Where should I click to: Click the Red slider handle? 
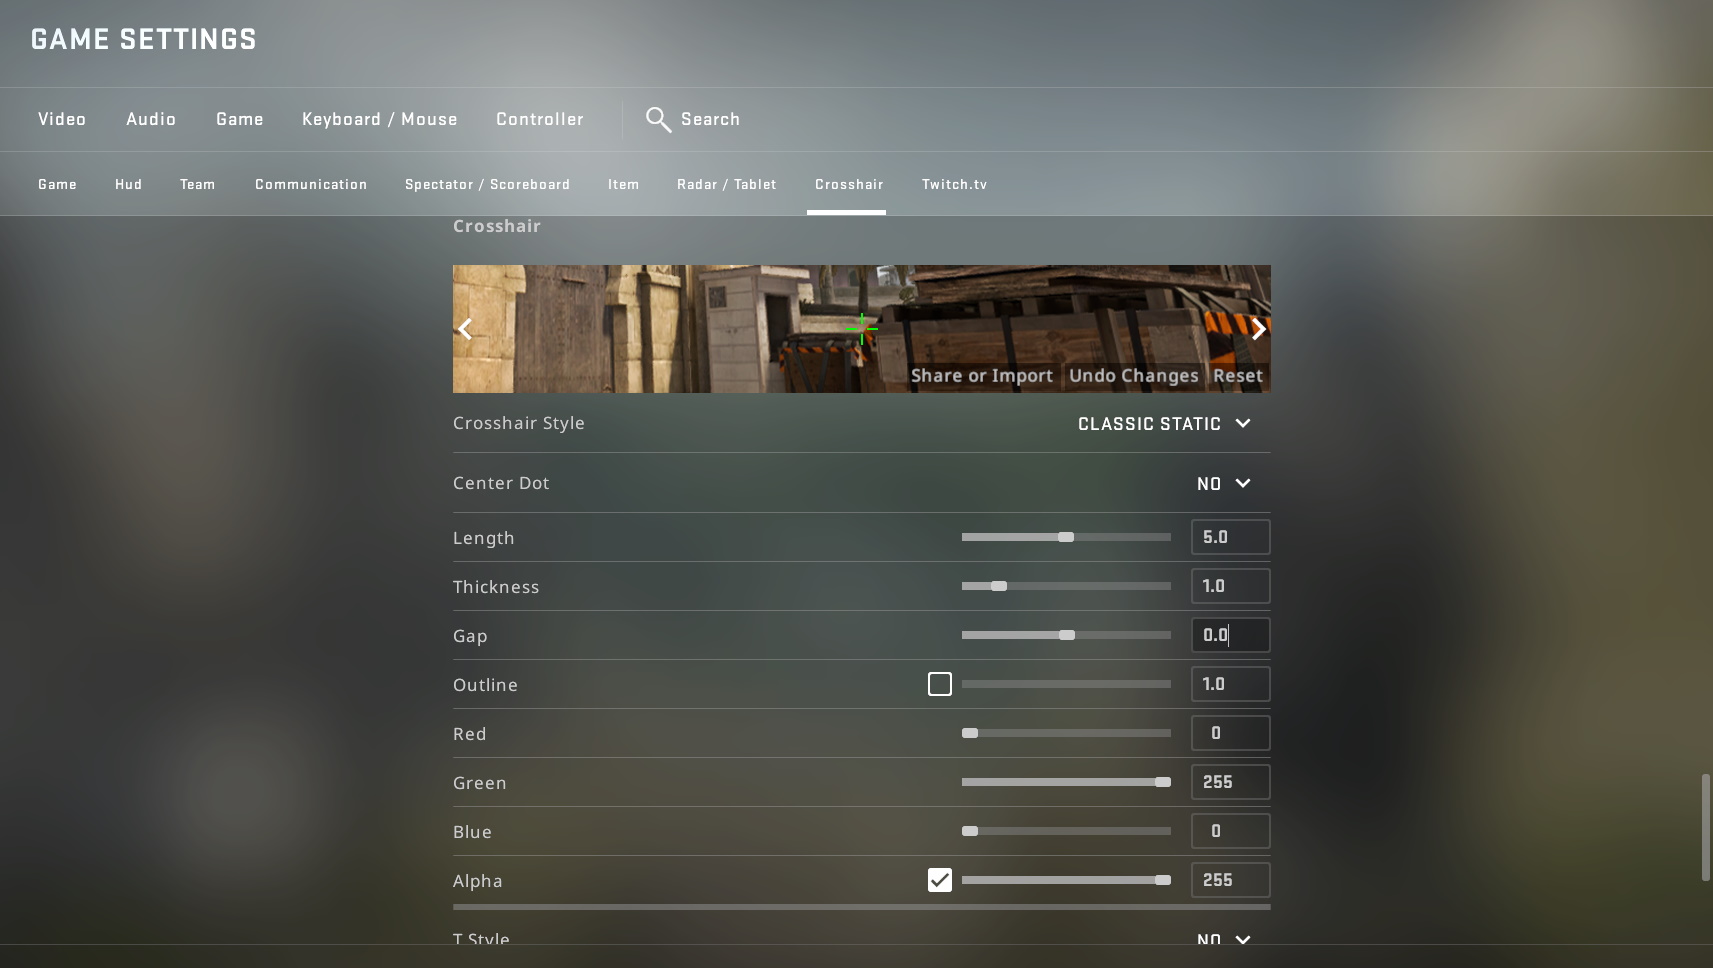(x=970, y=733)
